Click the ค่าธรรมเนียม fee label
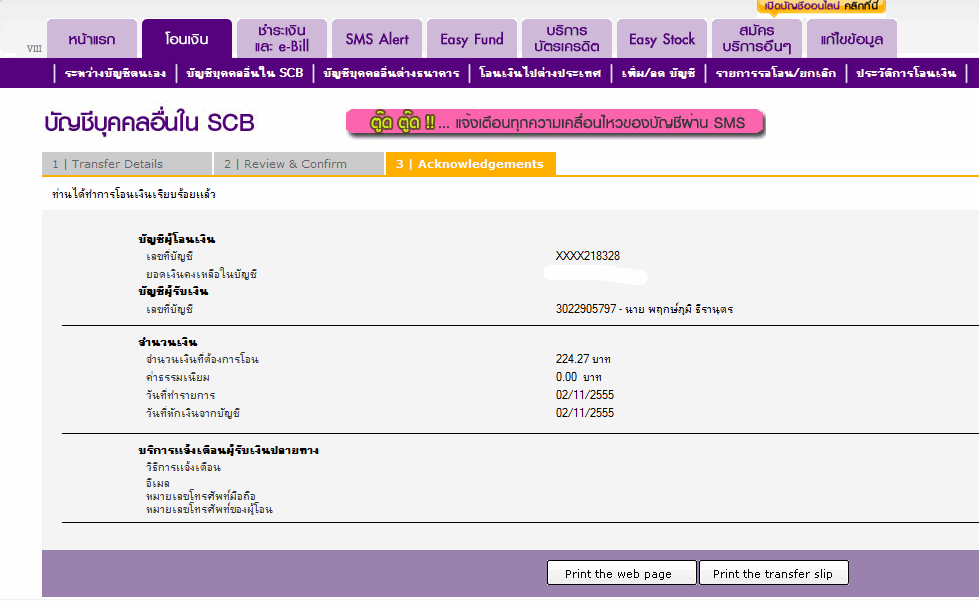 [x=178, y=378]
